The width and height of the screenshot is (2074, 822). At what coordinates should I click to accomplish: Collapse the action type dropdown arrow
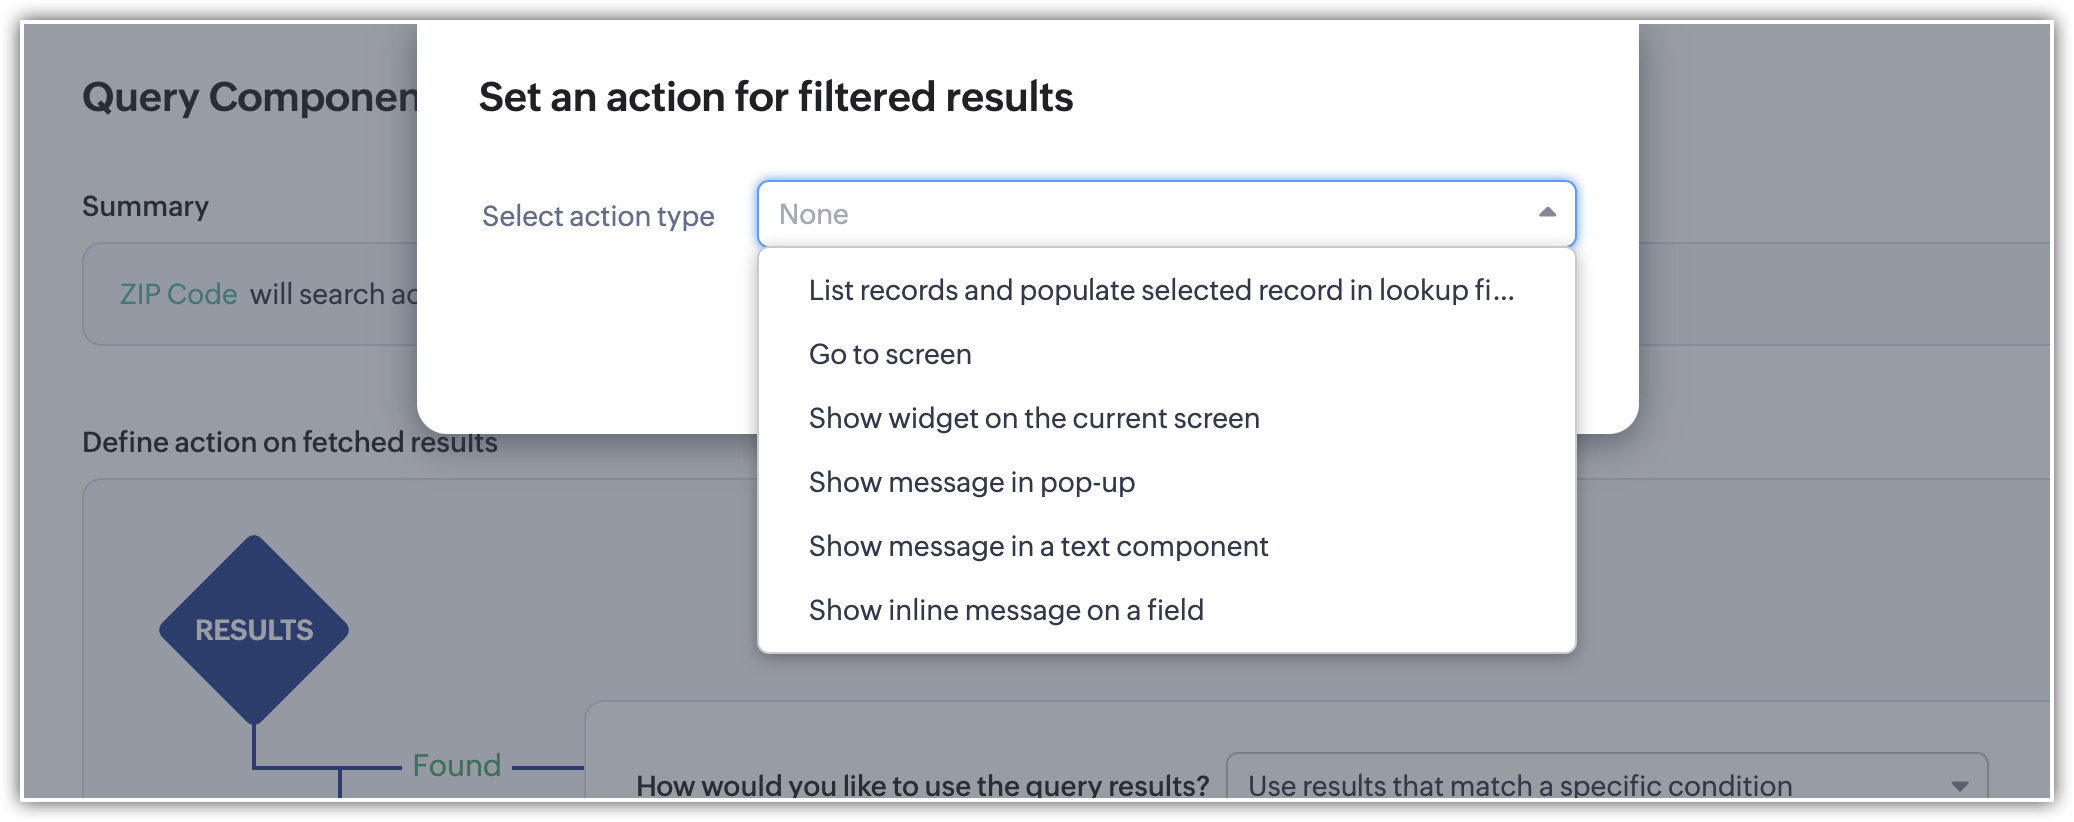click(1547, 213)
